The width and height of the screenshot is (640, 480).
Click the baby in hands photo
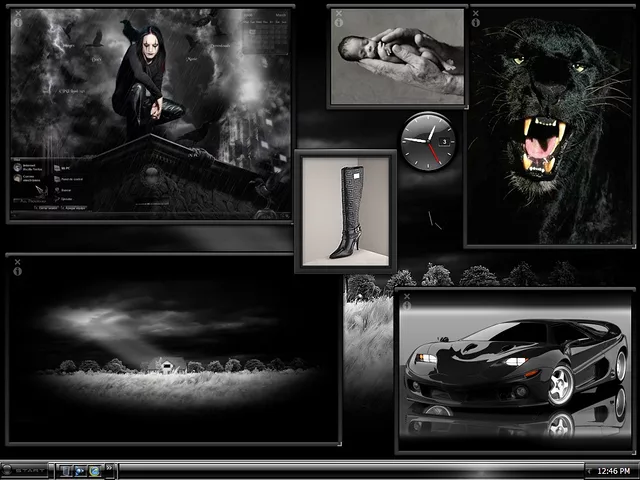click(x=397, y=56)
